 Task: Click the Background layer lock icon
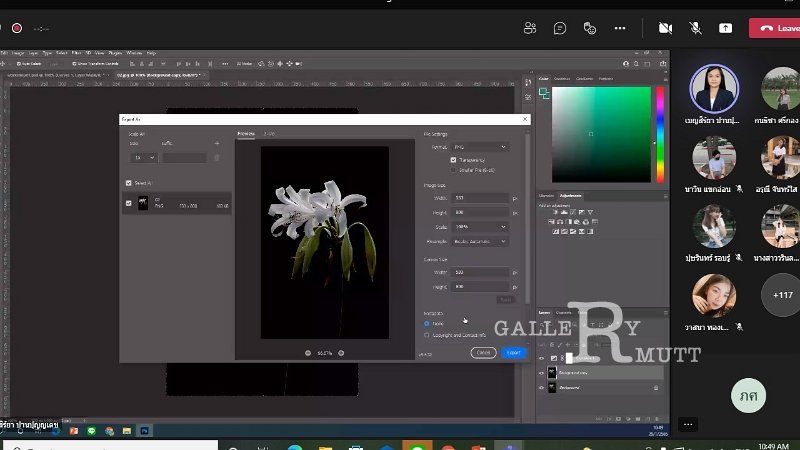[656, 388]
